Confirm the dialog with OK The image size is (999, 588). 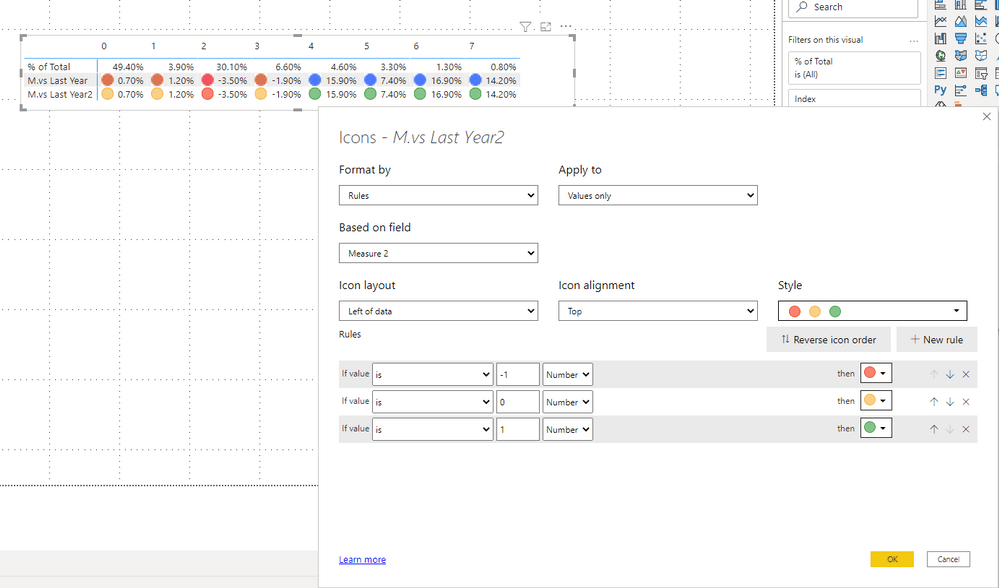pyautogui.click(x=891, y=559)
